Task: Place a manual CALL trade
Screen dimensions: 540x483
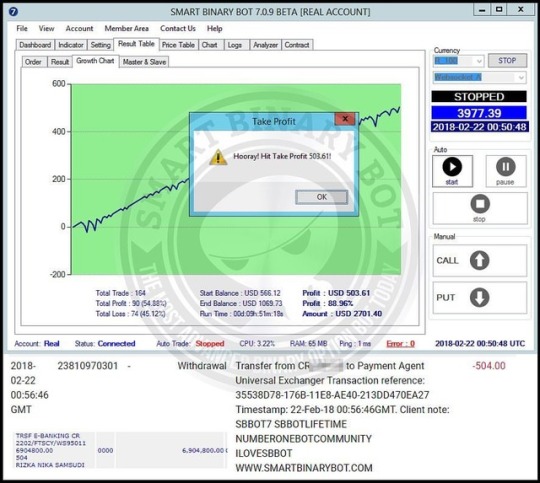Action: tap(480, 260)
